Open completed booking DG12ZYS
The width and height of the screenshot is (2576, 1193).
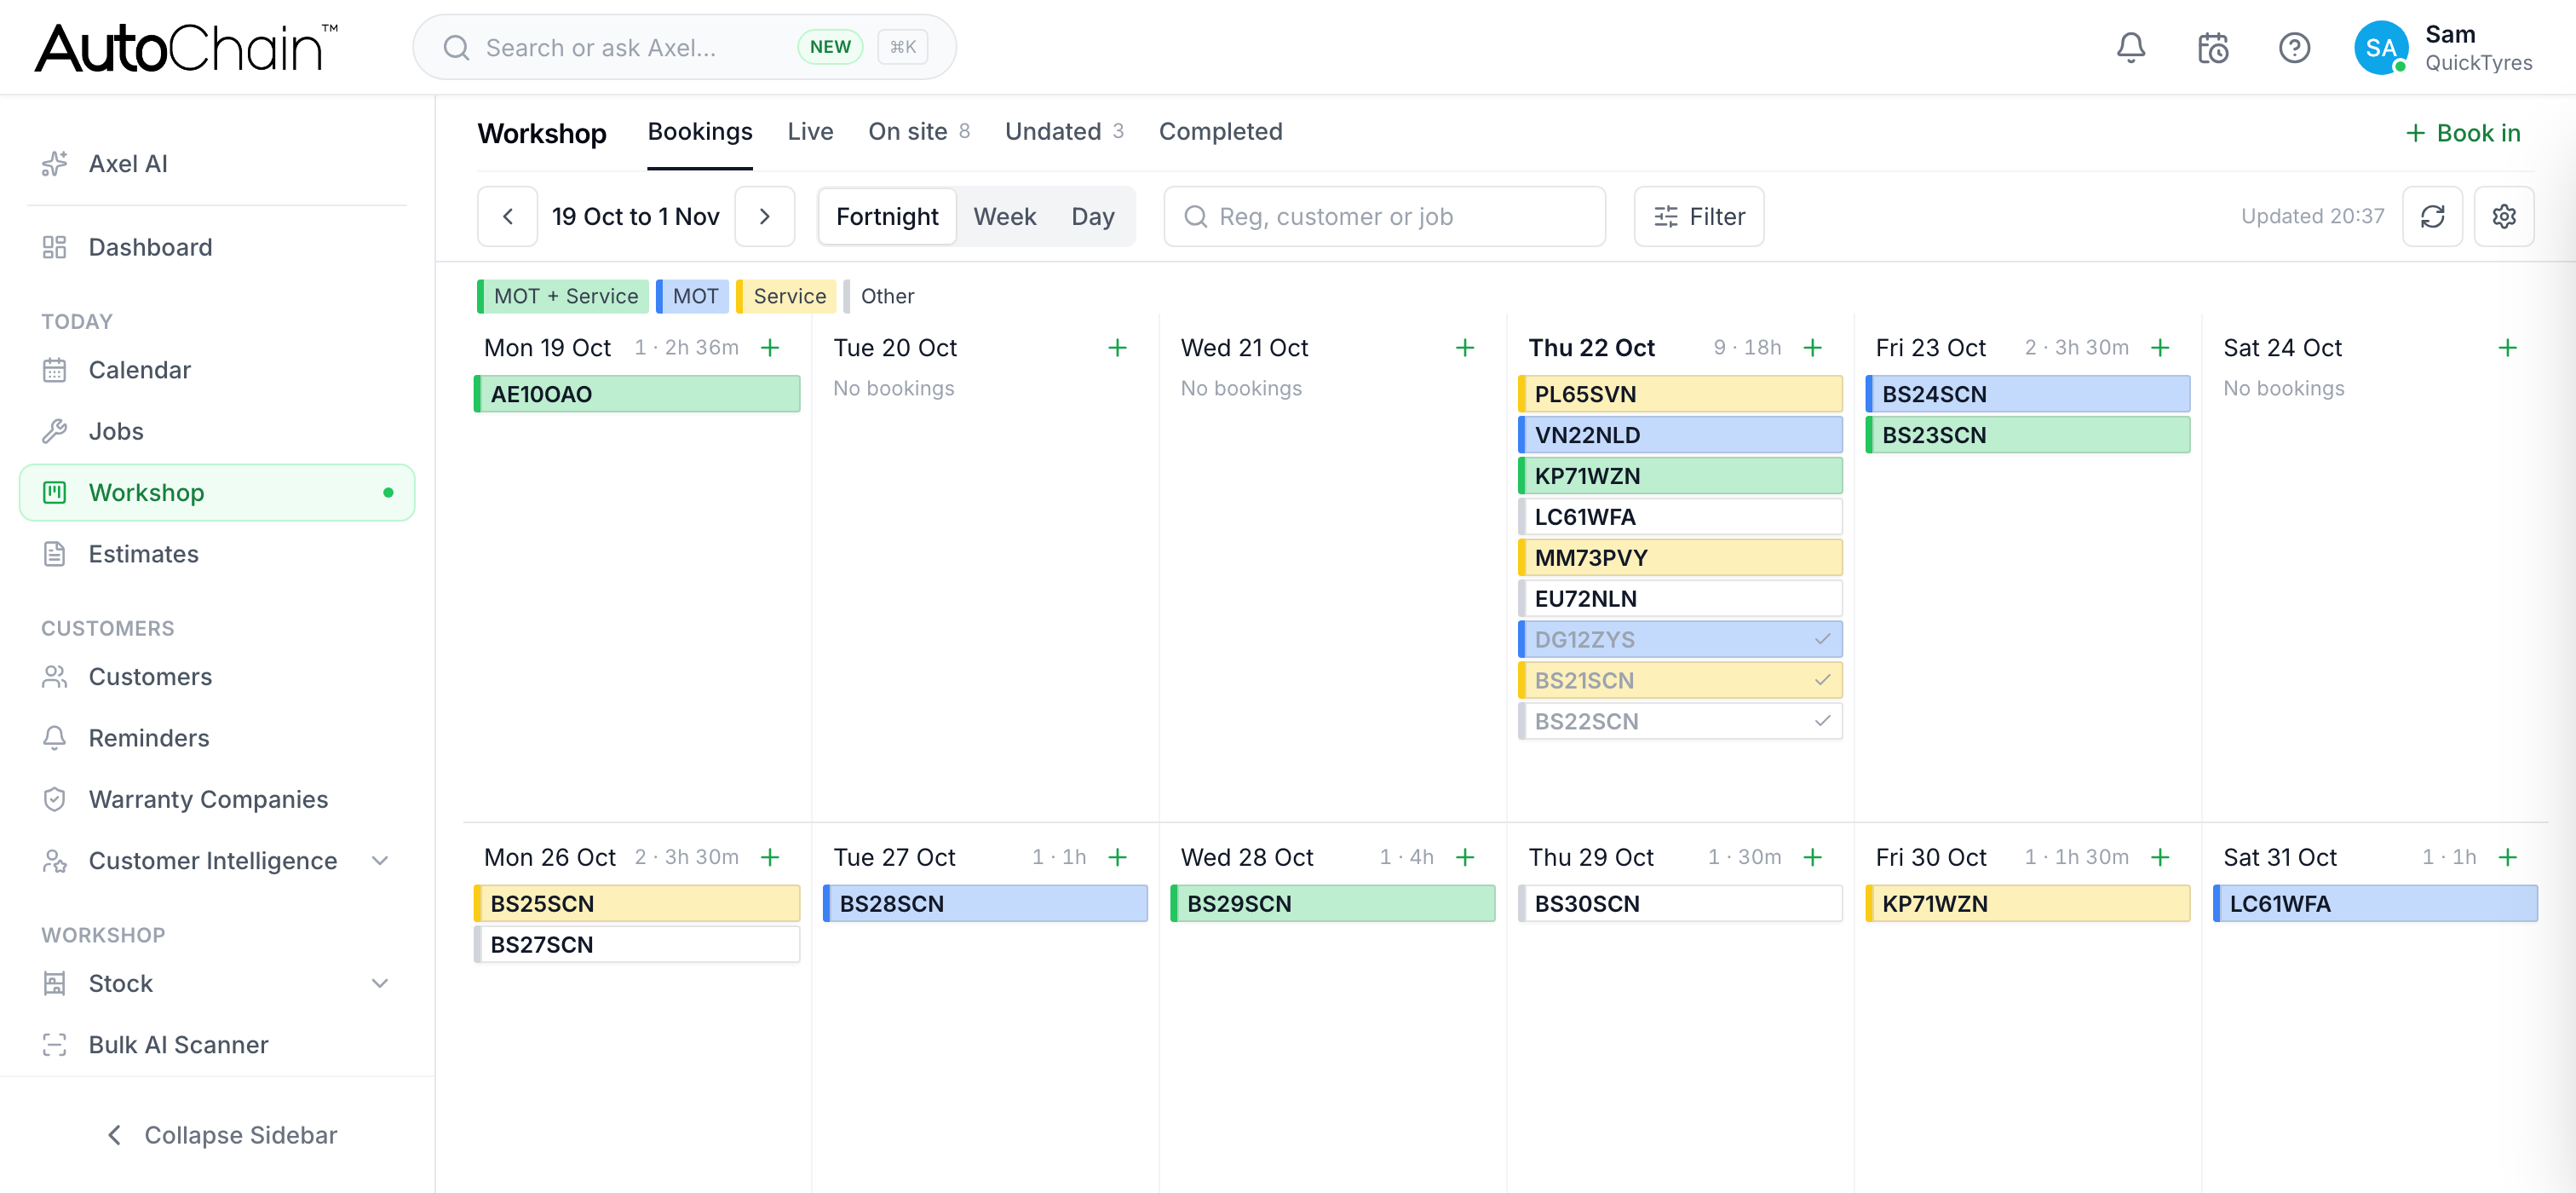1680,639
